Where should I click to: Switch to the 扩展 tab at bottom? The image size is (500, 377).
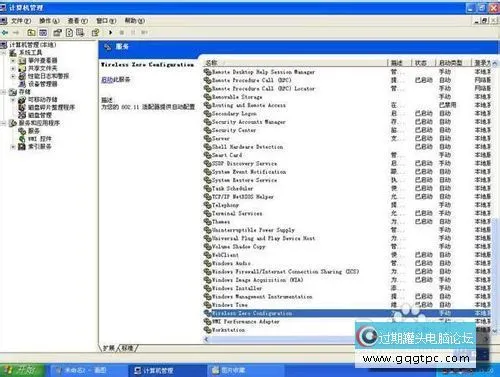pos(109,348)
